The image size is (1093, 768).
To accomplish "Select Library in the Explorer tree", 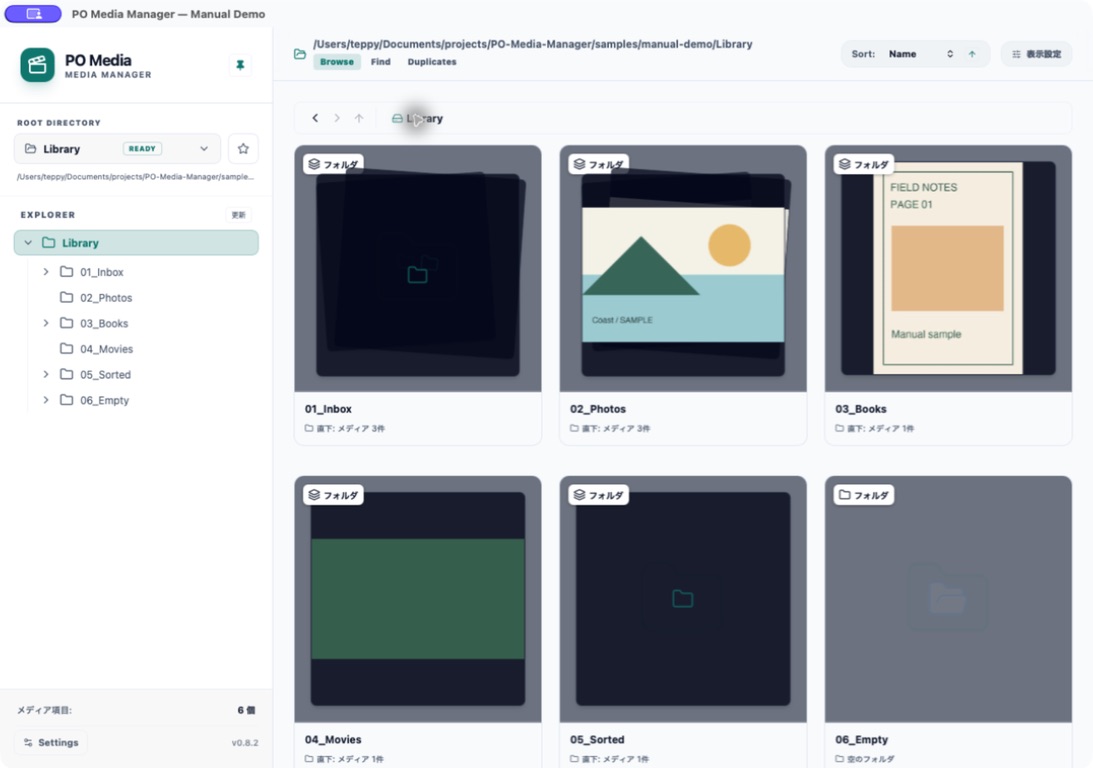I will (136, 243).
